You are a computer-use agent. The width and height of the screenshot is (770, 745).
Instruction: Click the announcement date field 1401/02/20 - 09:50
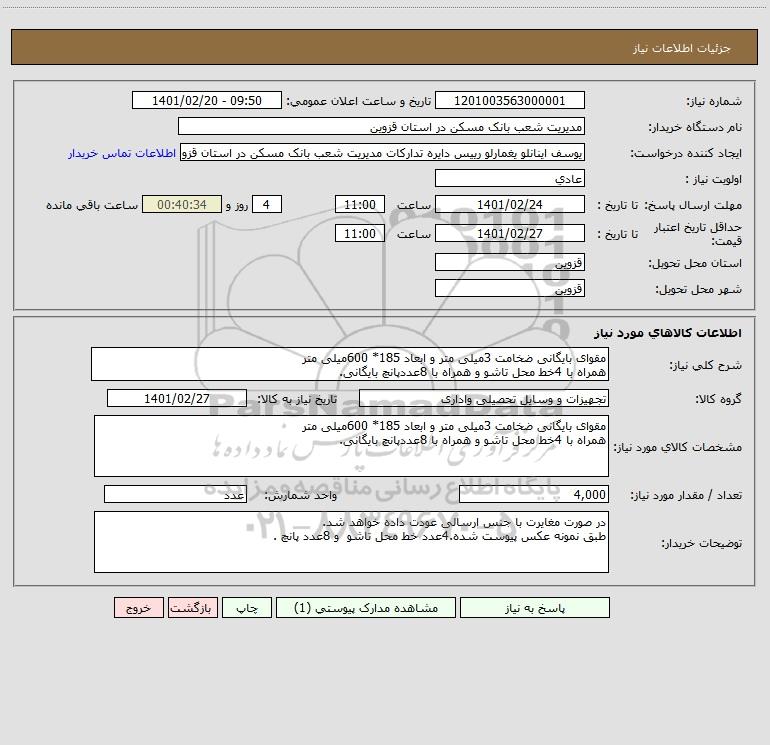pyautogui.click(x=207, y=101)
